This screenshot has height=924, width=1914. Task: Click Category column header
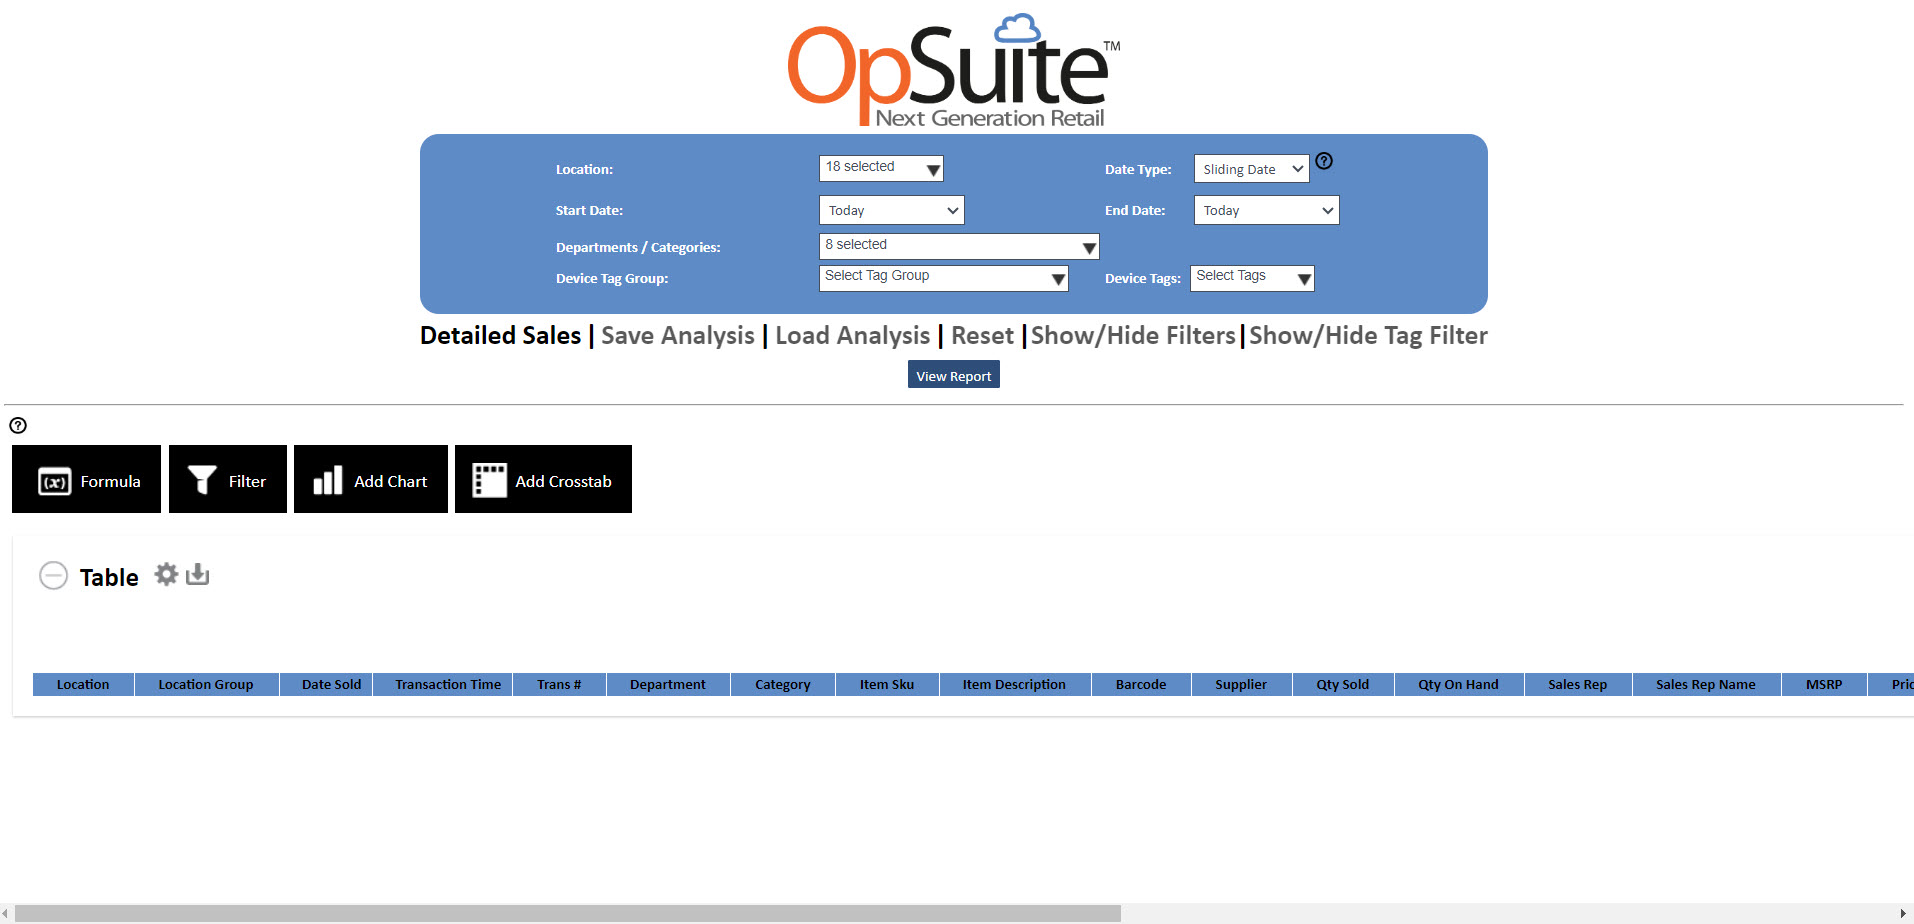point(783,684)
